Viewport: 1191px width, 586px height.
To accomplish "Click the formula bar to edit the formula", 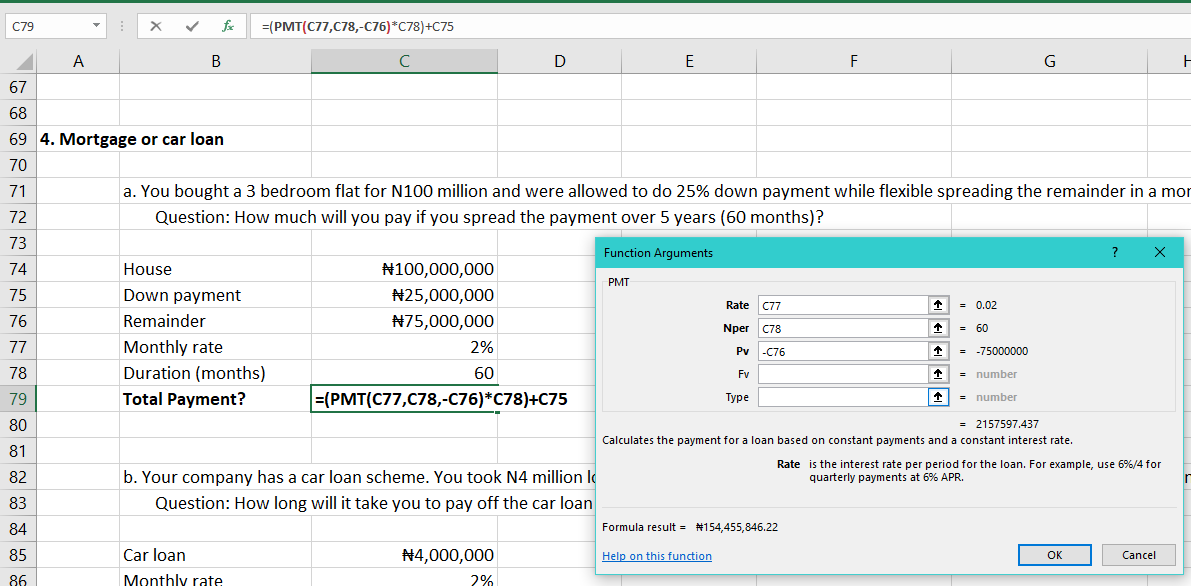I will pyautogui.click(x=400, y=26).
